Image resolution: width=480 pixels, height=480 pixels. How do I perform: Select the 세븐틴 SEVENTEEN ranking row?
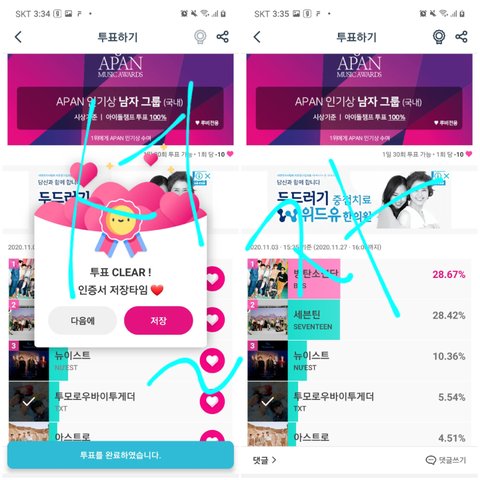pos(359,320)
